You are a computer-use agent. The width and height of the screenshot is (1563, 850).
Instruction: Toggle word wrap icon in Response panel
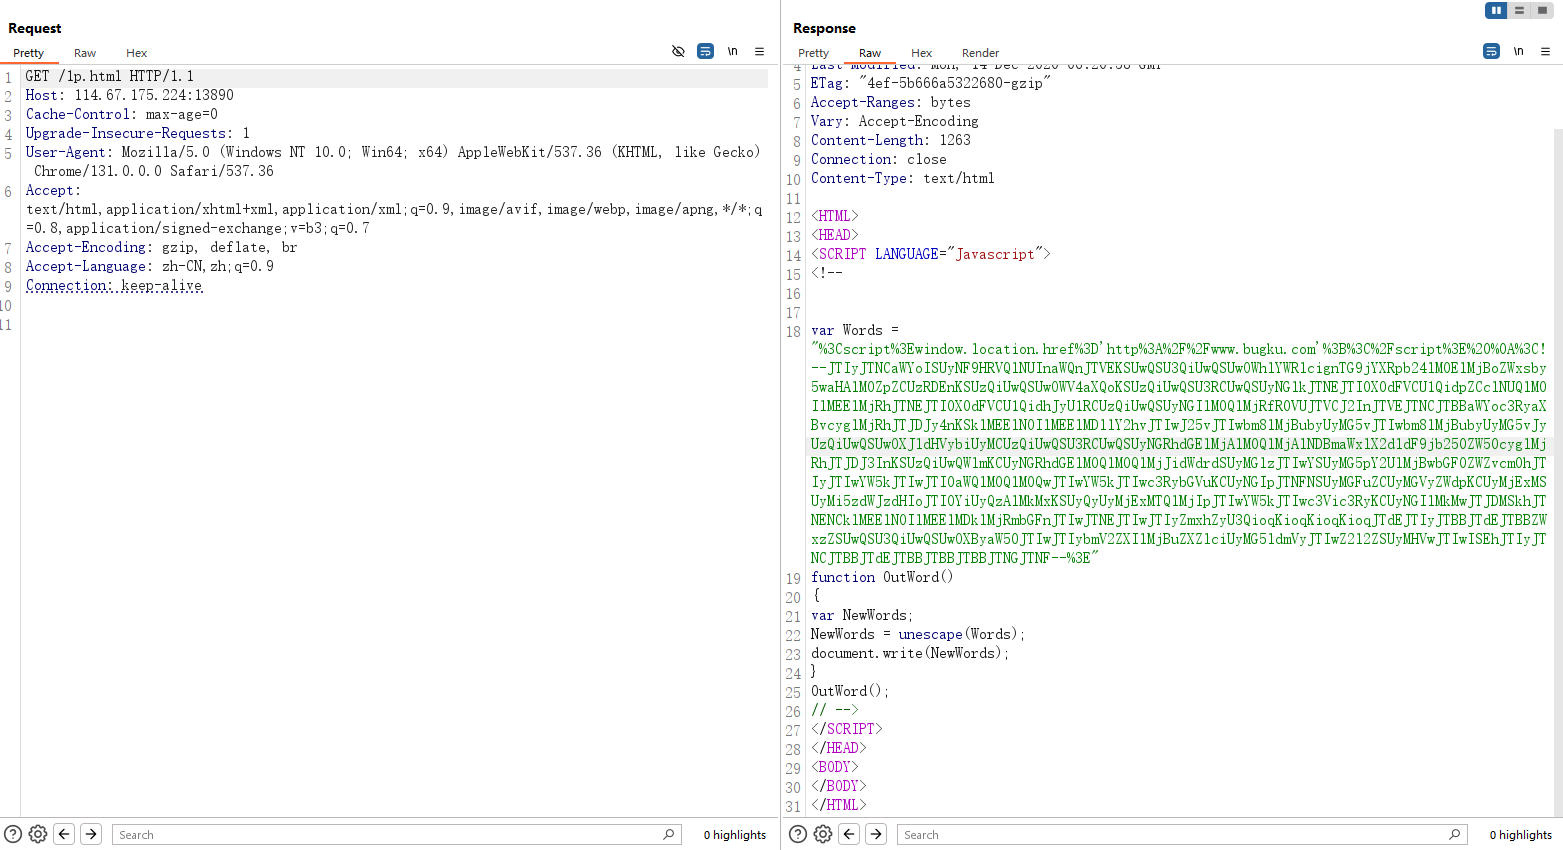(x=1491, y=51)
